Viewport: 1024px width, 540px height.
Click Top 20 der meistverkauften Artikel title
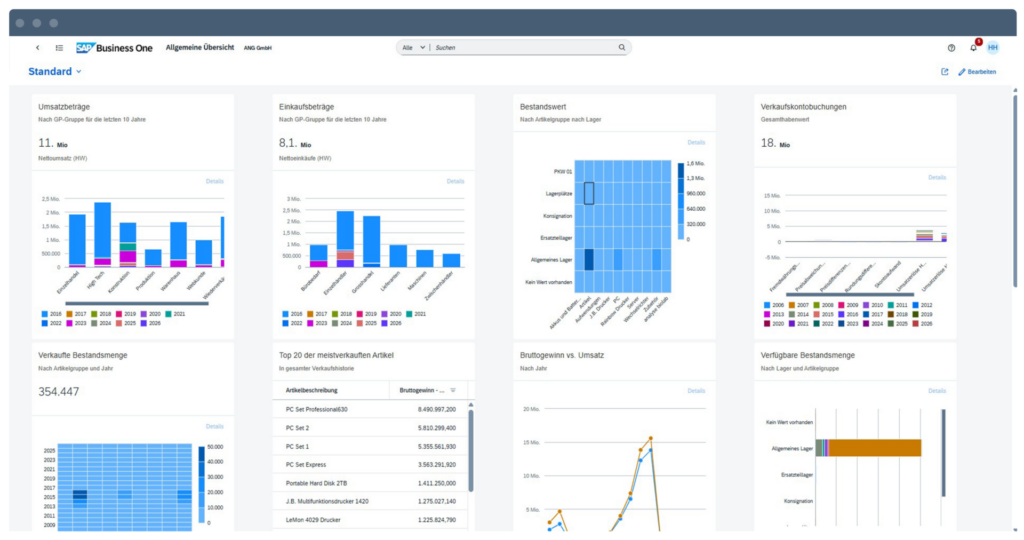(x=336, y=356)
